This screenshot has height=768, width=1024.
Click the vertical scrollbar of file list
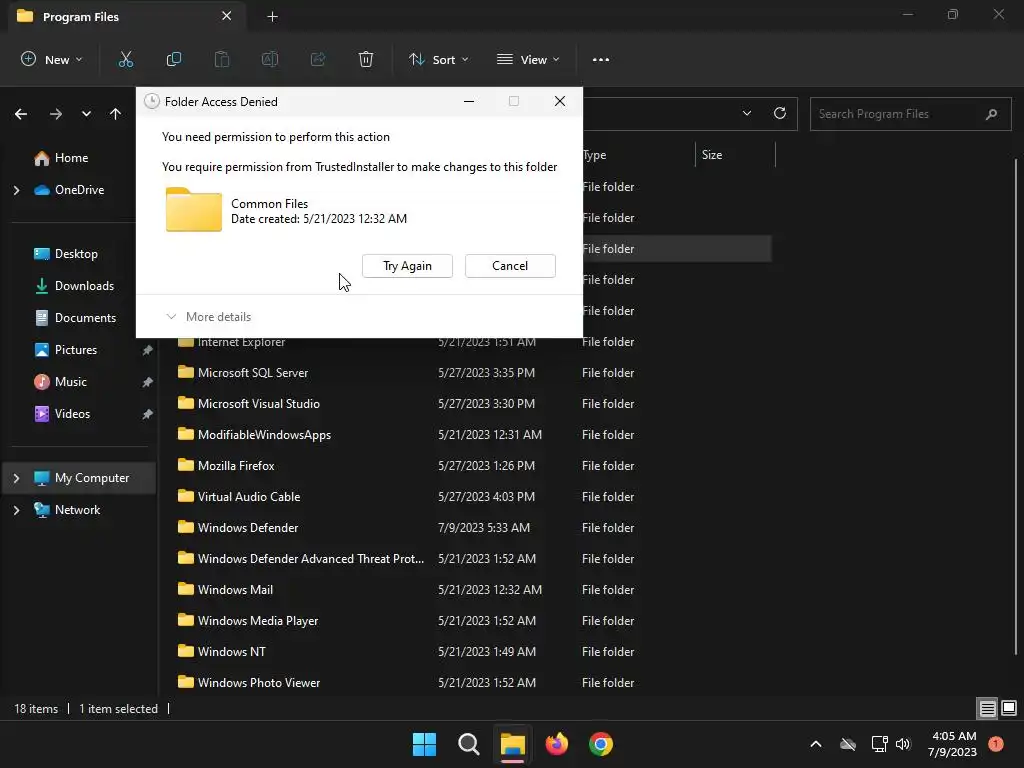coord(1016,405)
